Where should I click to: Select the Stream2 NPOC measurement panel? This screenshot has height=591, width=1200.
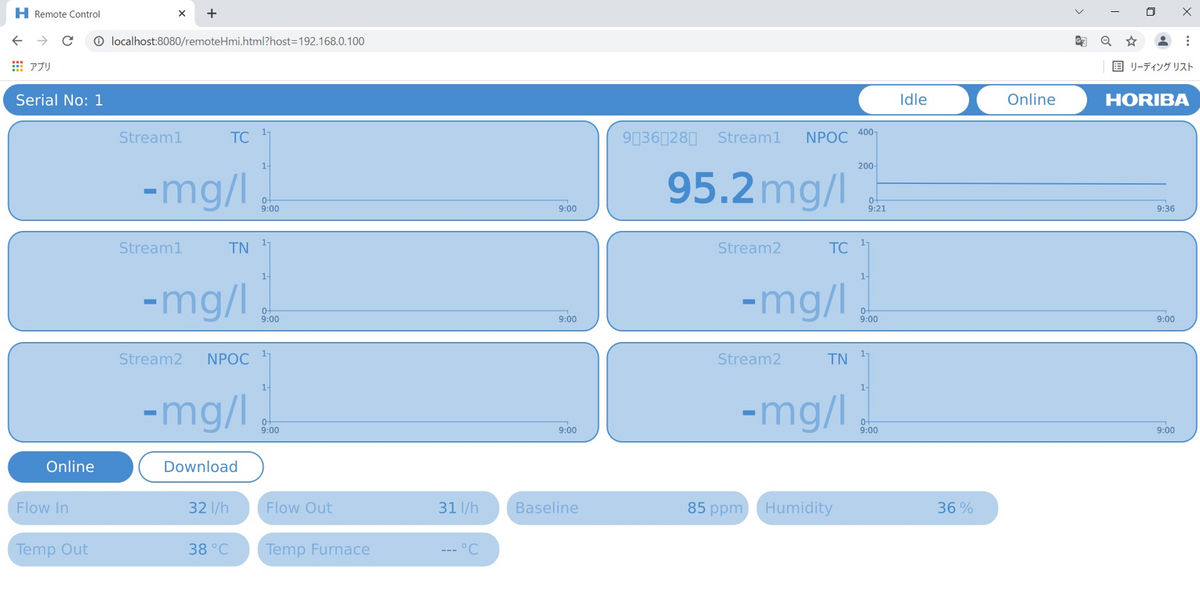(x=303, y=392)
